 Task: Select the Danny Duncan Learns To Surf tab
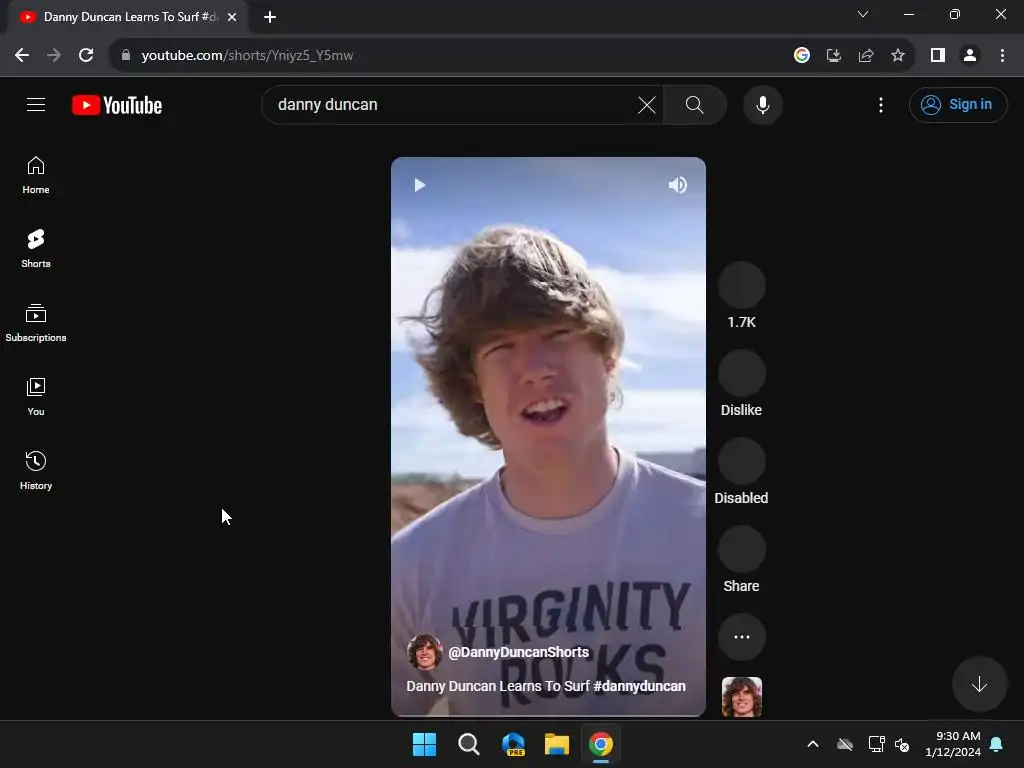pos(128,17)
